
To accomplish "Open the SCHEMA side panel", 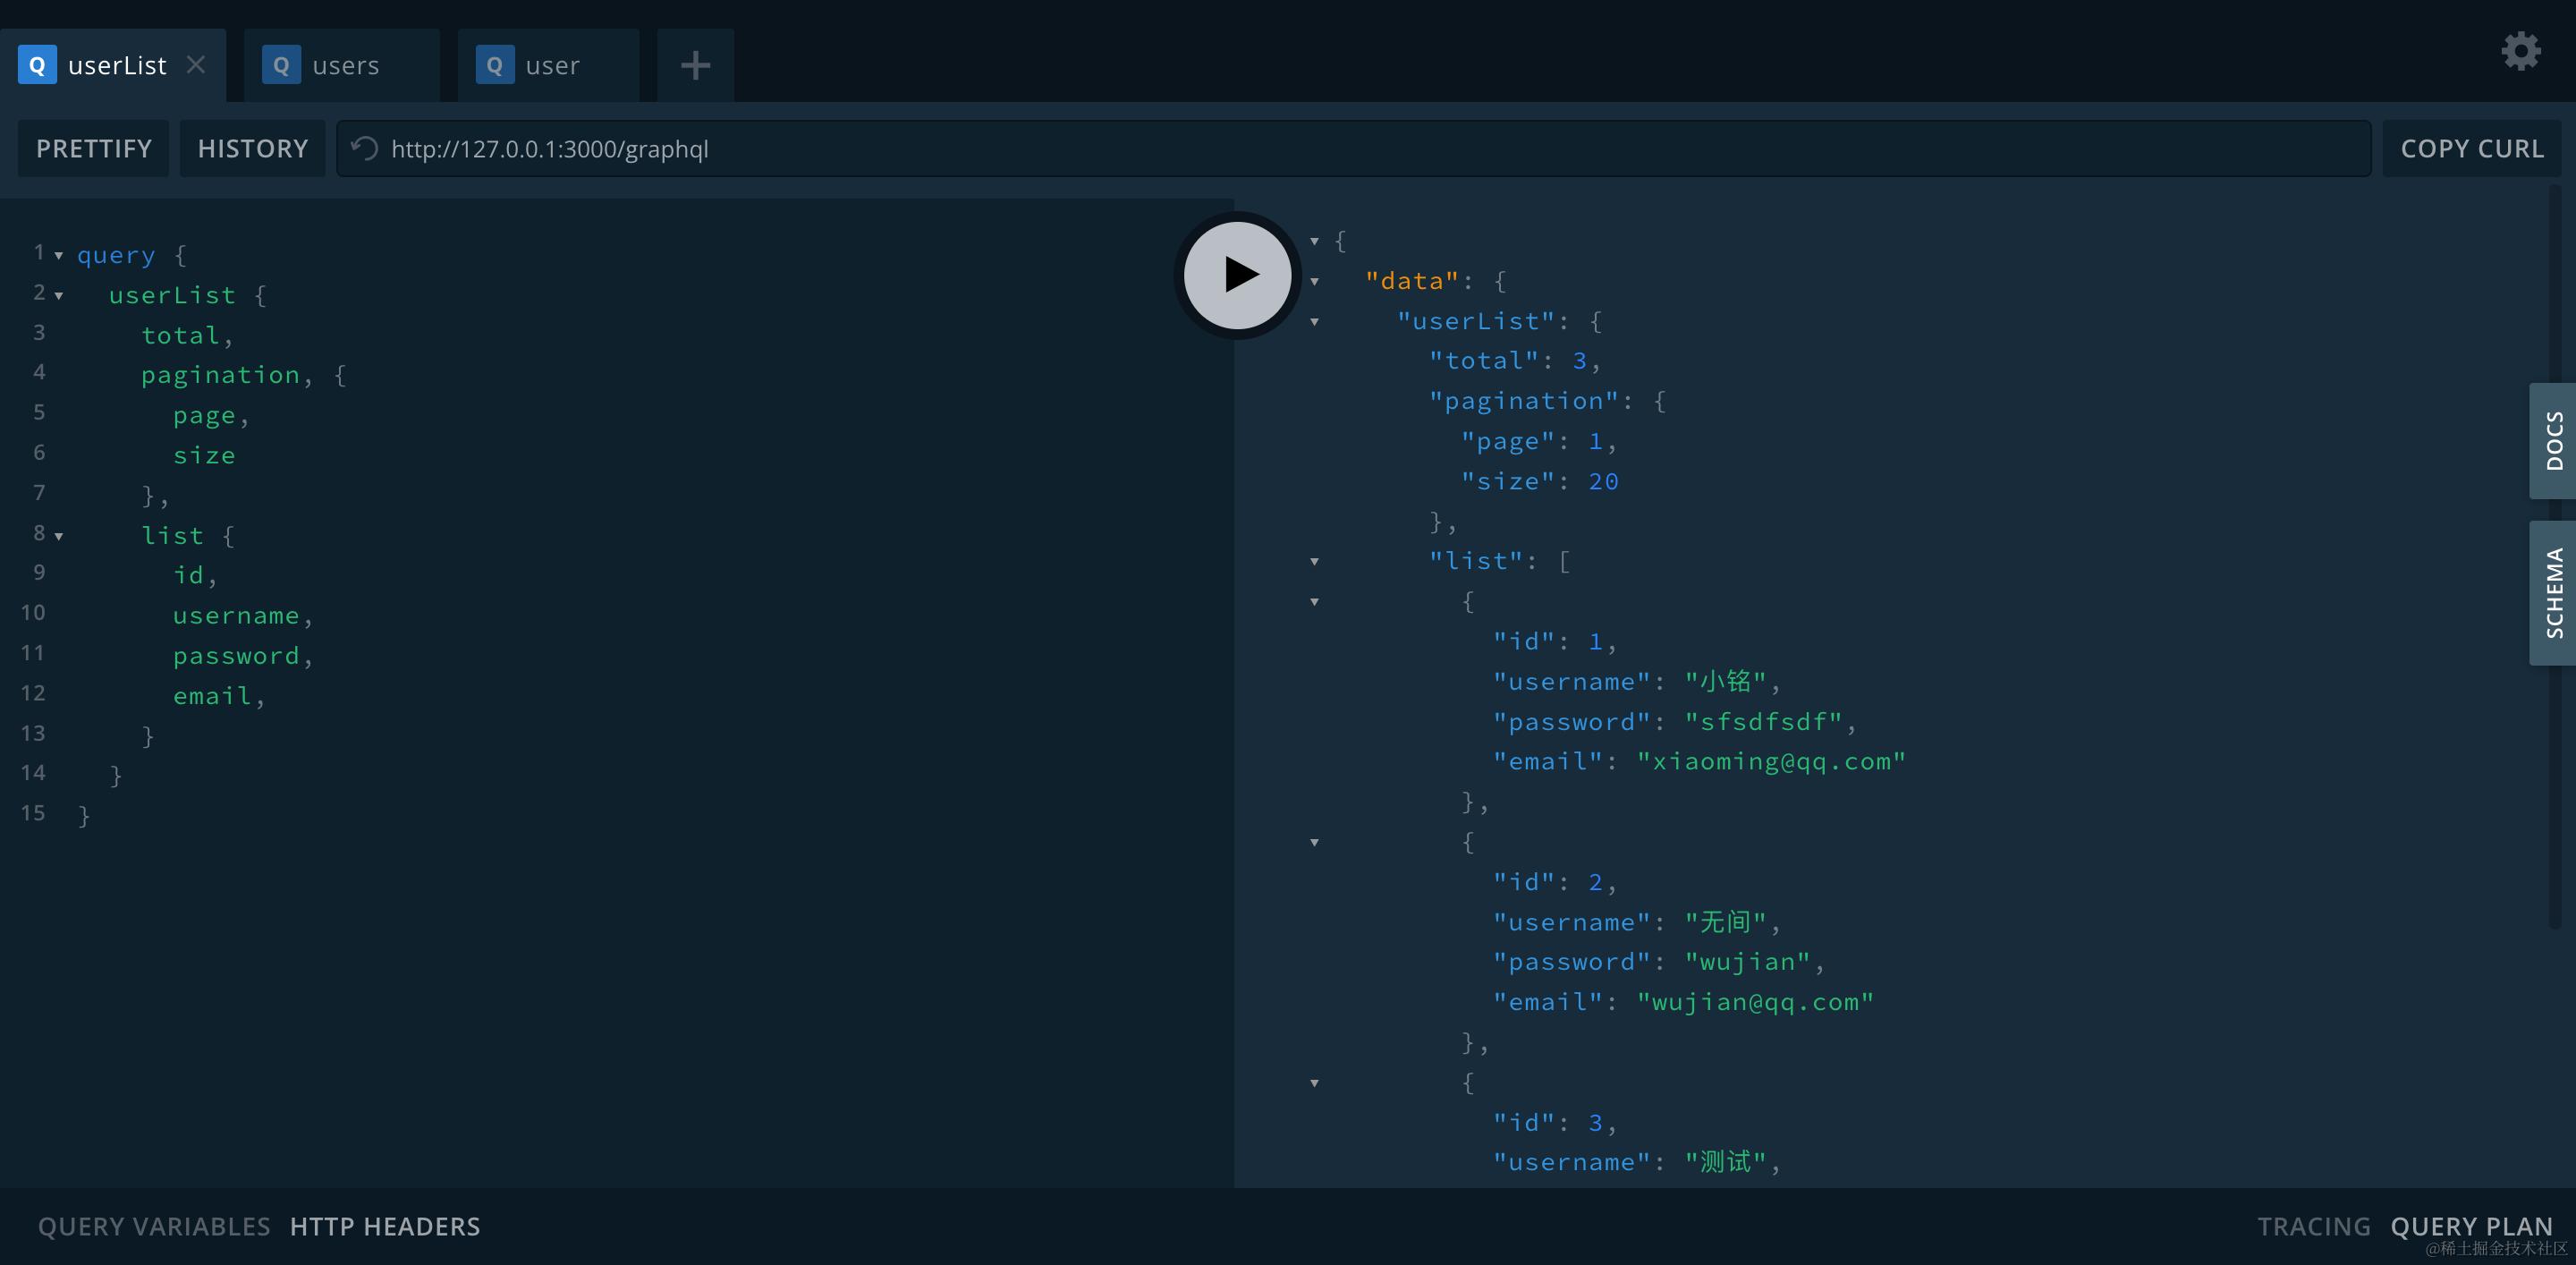I will (2553, 593).
